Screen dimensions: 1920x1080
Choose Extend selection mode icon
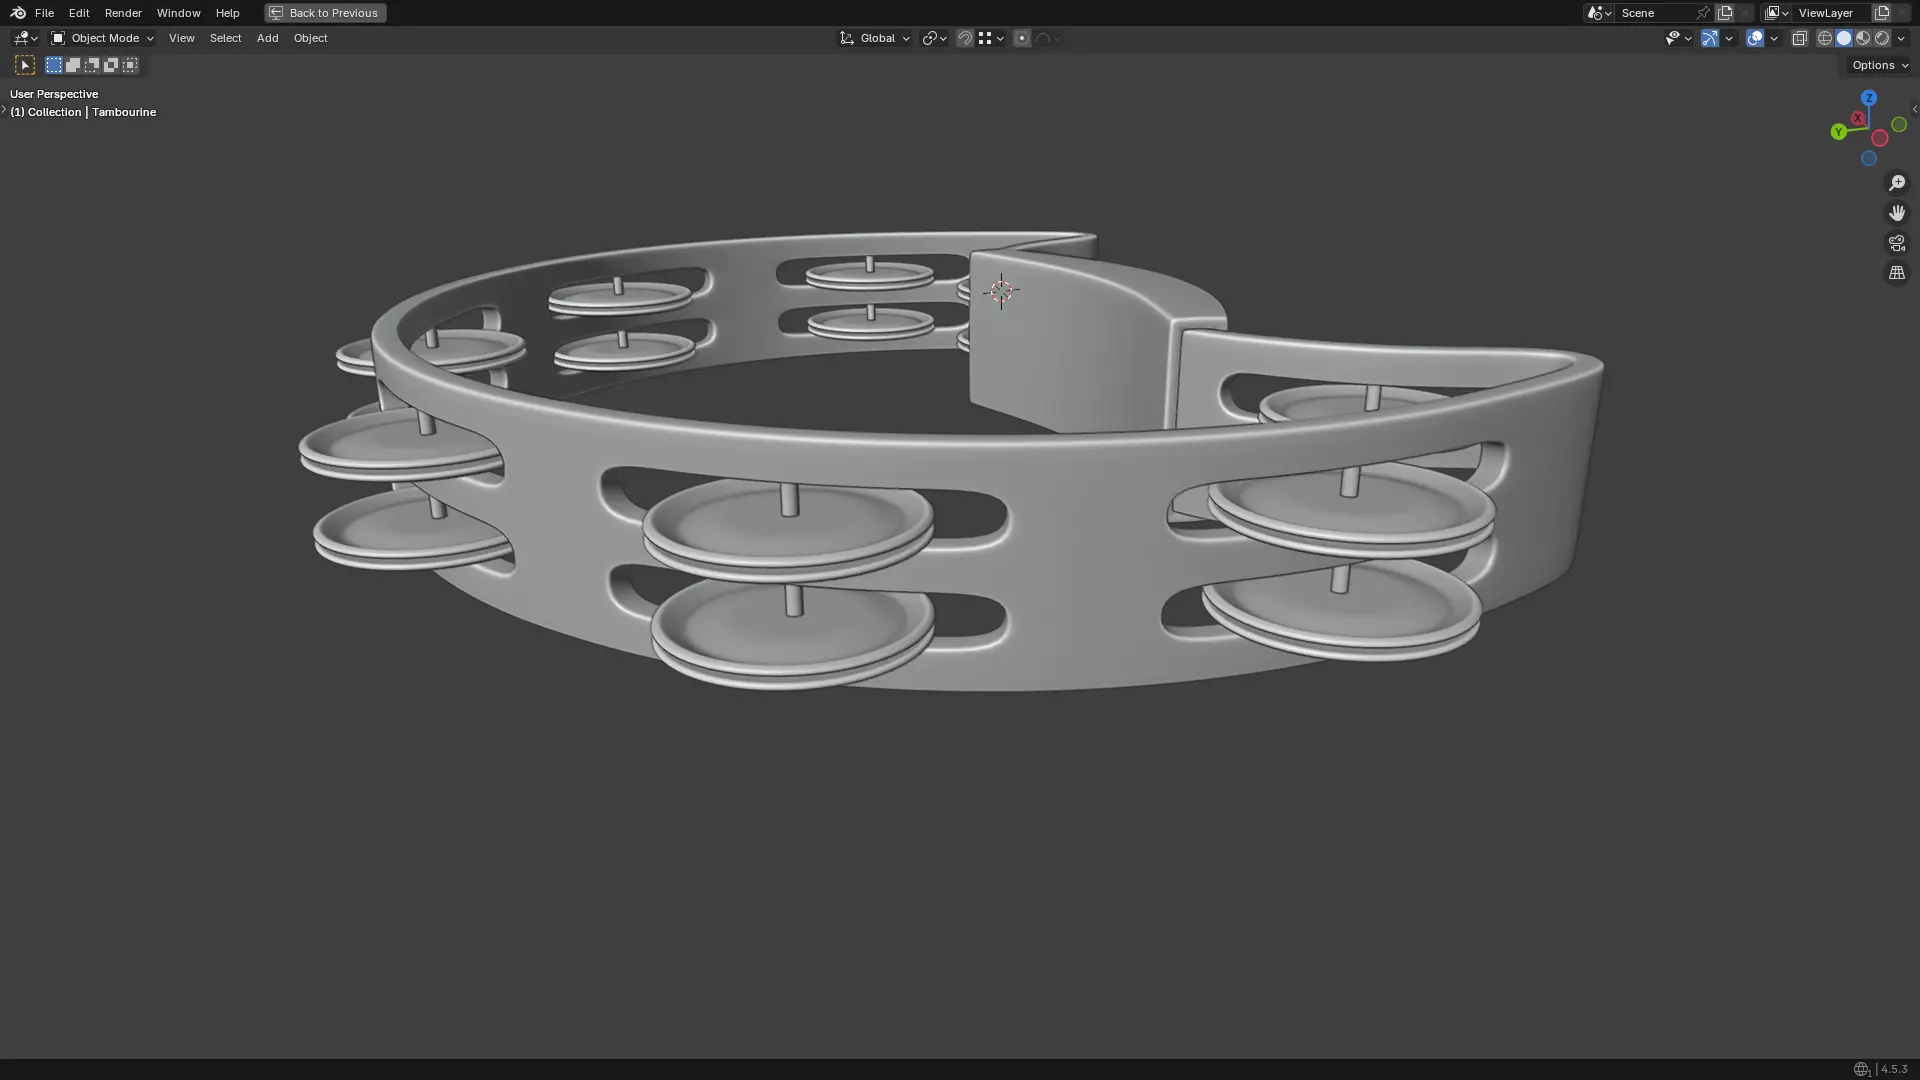click(x=73, y=65)
